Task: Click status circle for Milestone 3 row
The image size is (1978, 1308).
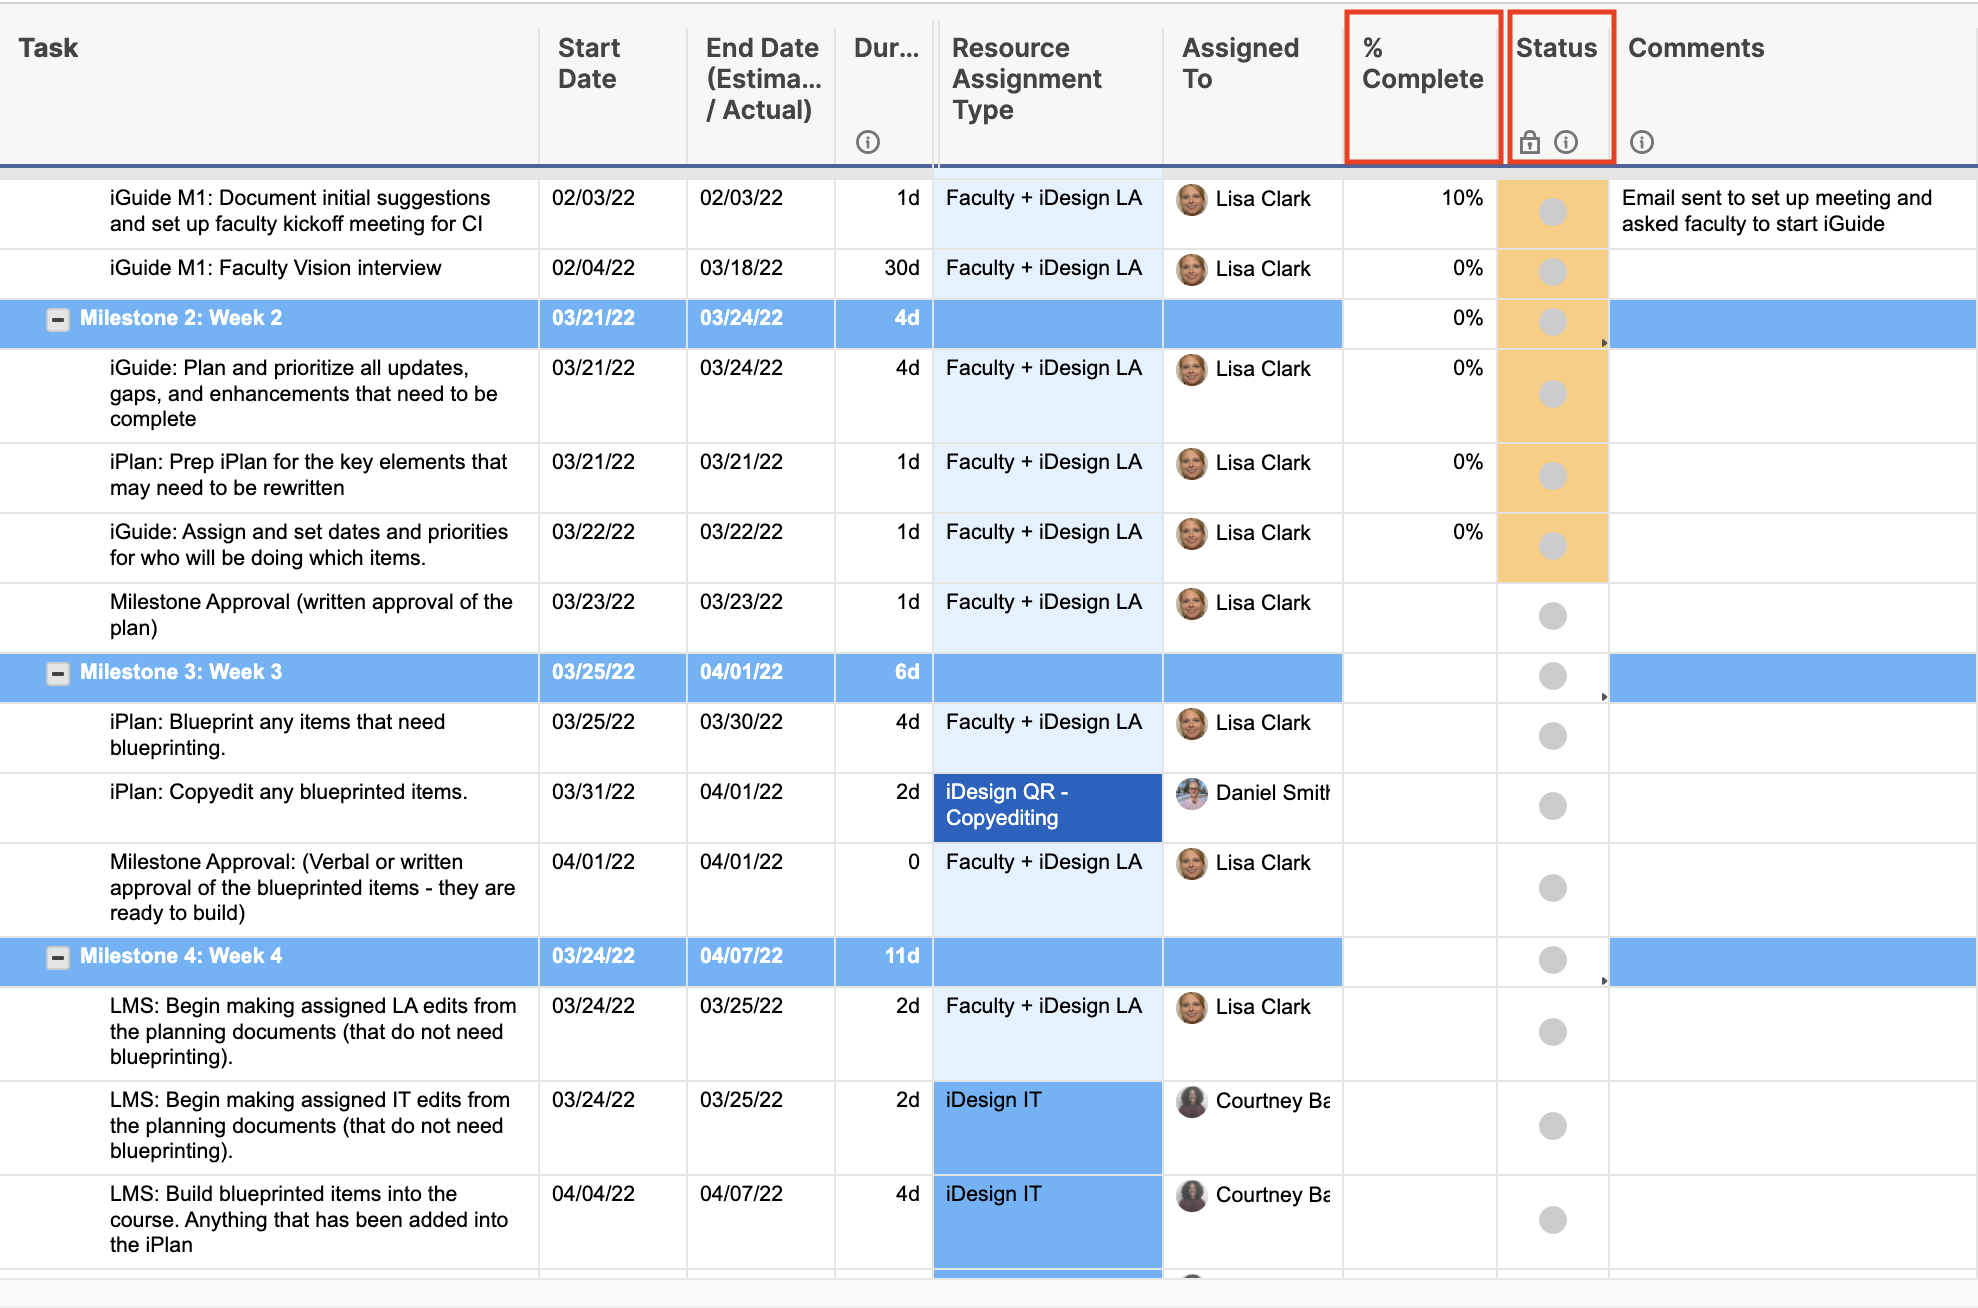Action: coord(1552,676)
